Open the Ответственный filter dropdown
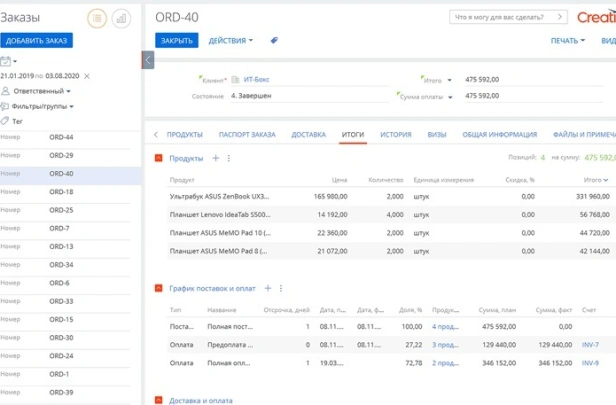This screenshot has height=405, width=616. coord(43,91)
